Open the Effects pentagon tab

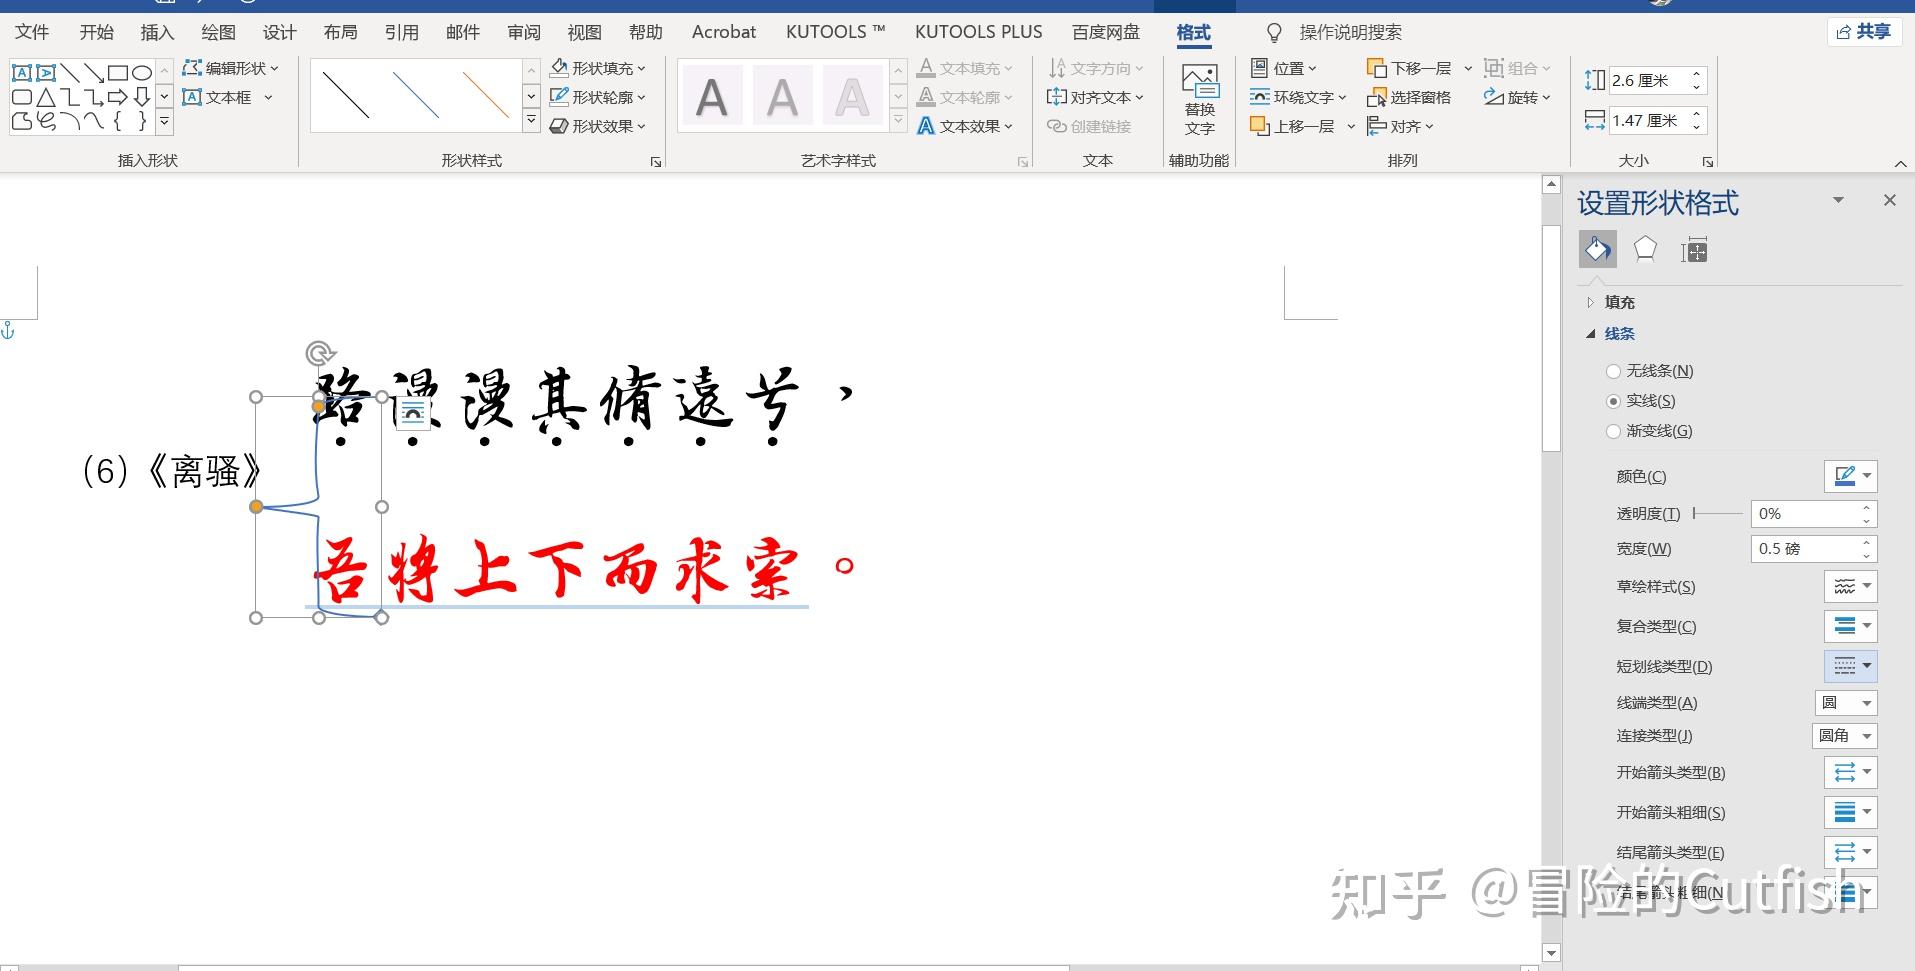[x=1645, y=249]
